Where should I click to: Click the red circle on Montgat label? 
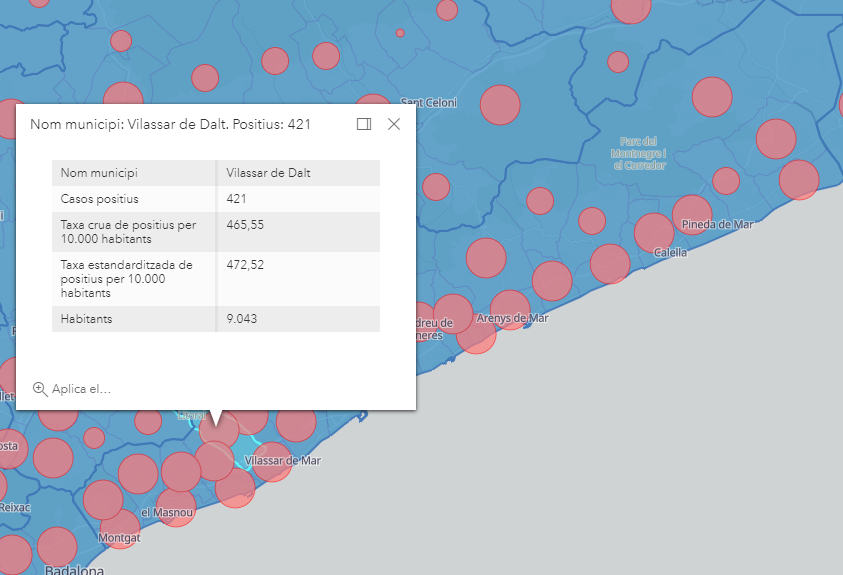[x=120, y=529]
